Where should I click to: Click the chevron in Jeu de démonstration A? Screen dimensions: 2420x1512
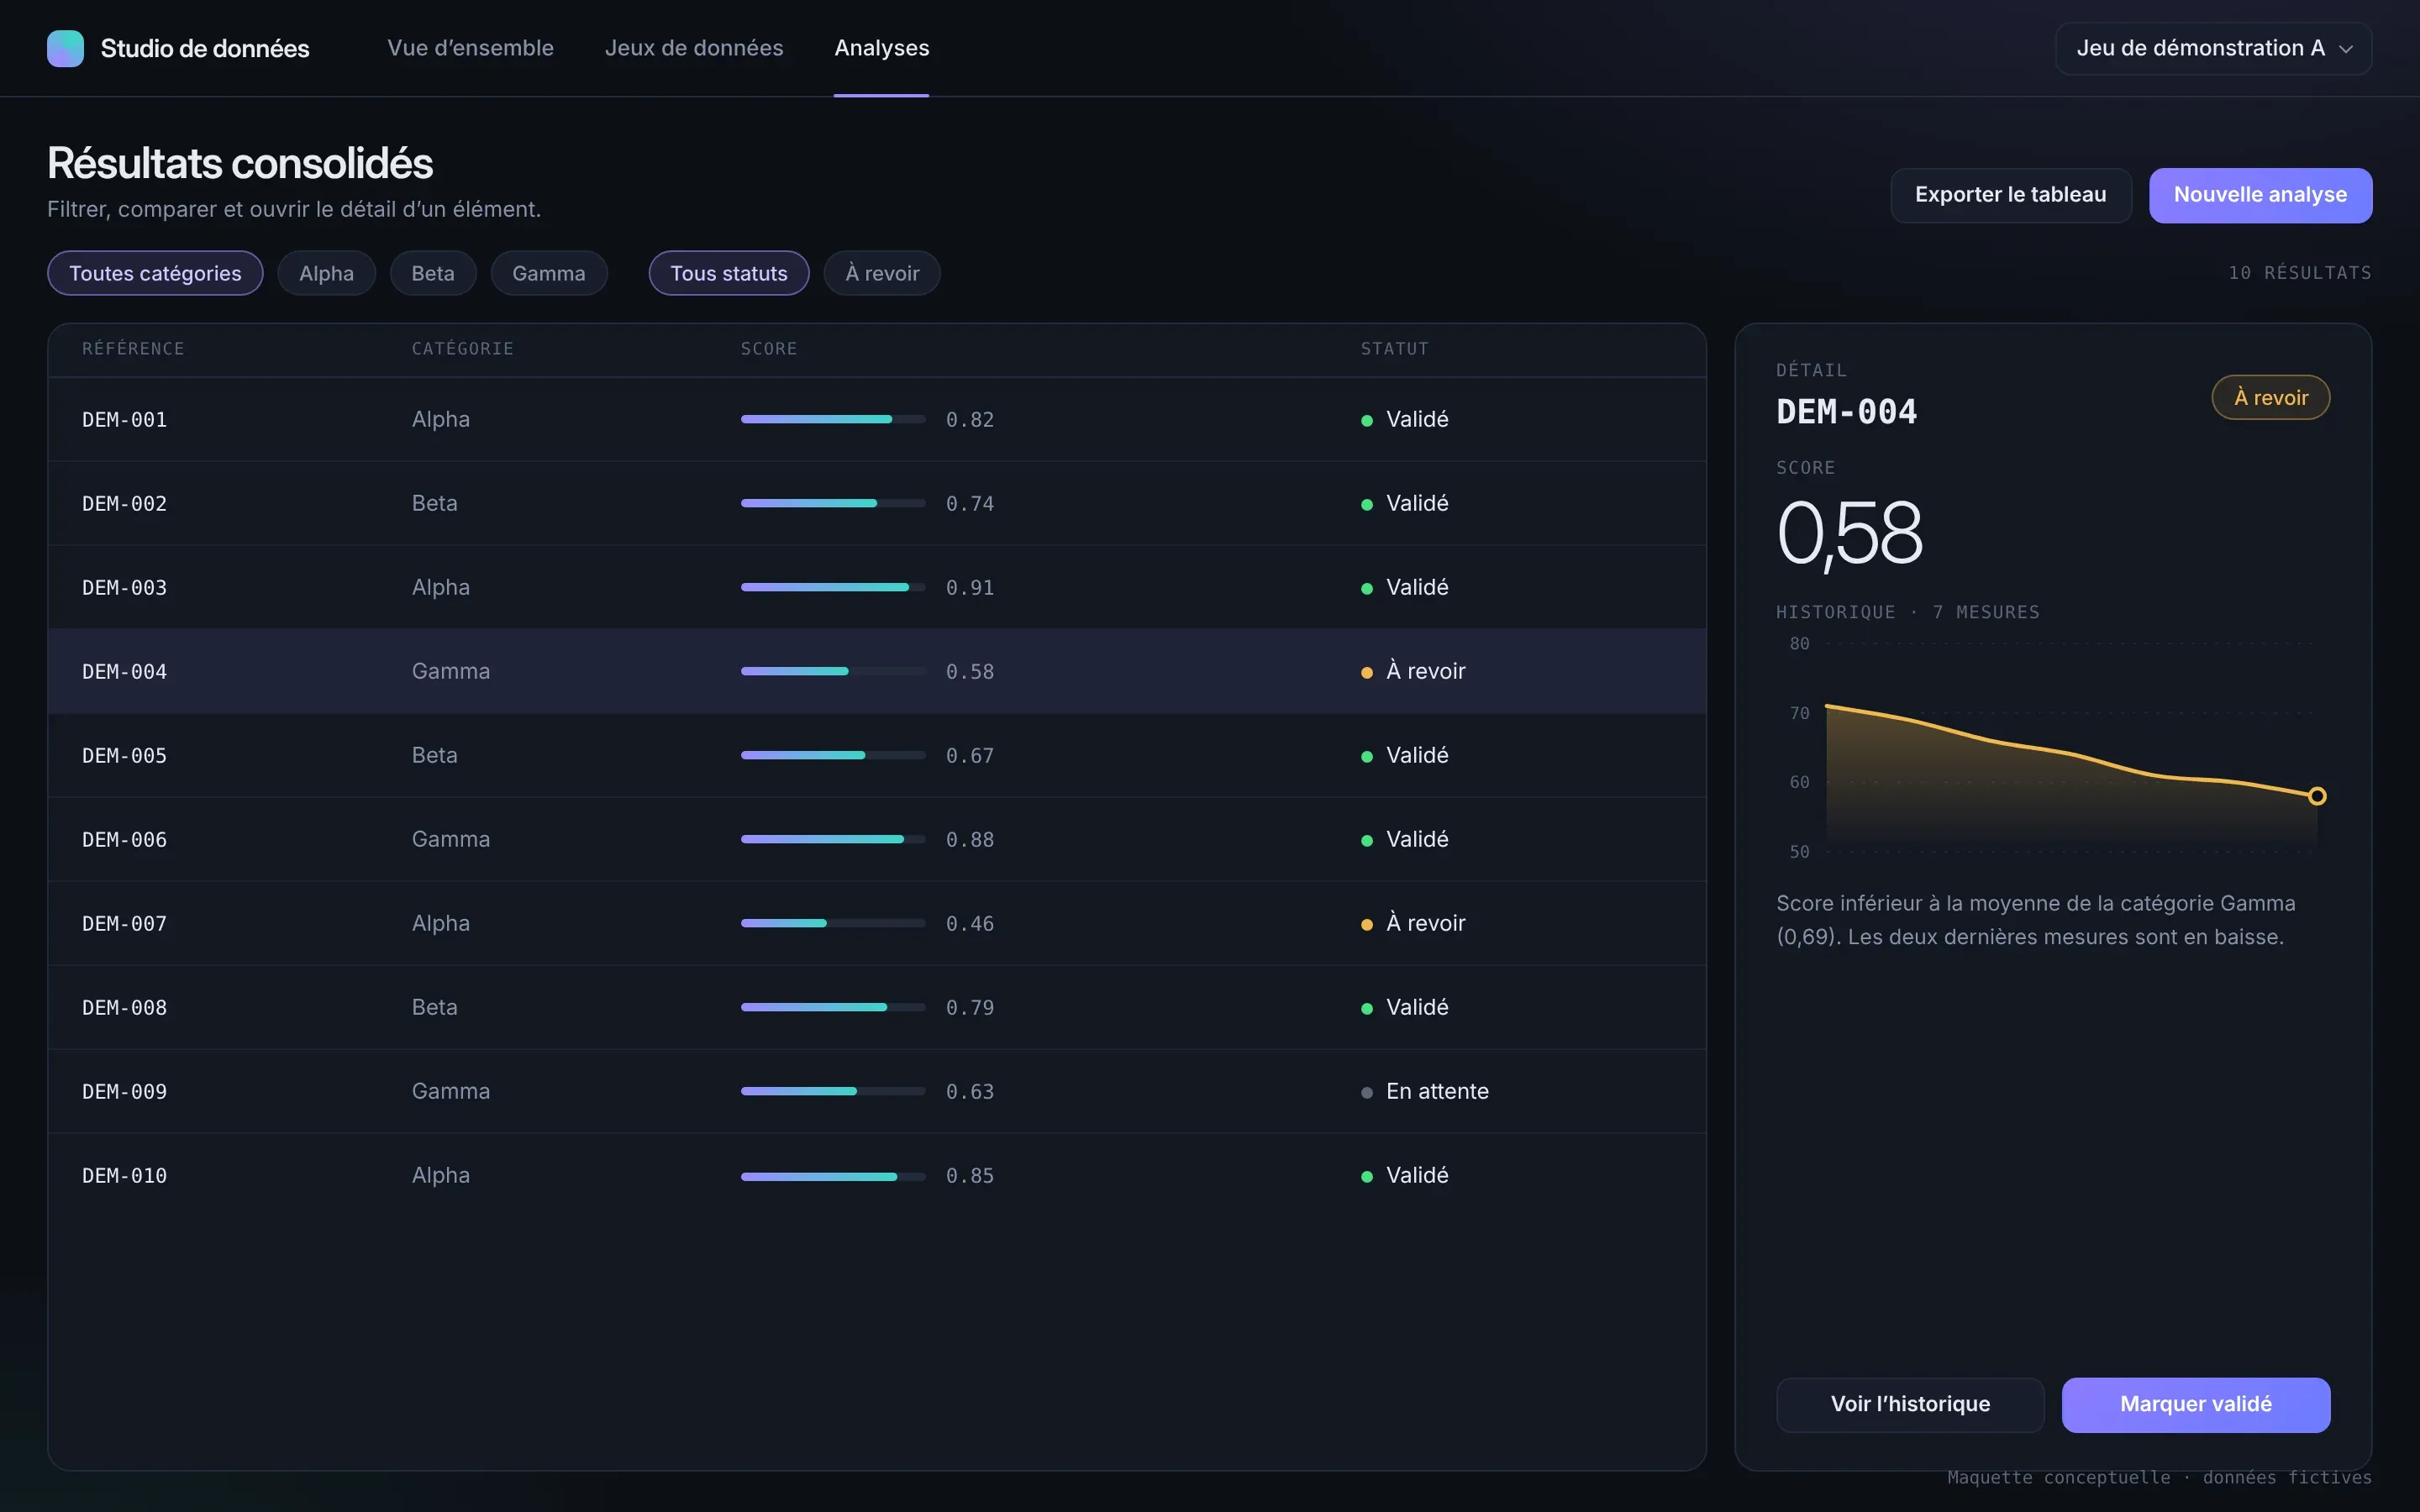(2345, 49)
